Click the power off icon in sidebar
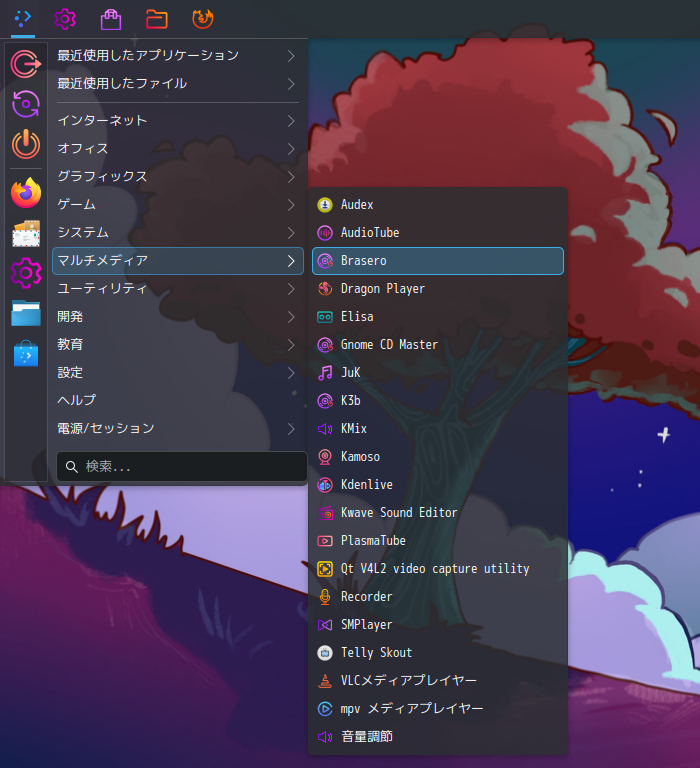The image size is (700, 768). pos(26,144)
